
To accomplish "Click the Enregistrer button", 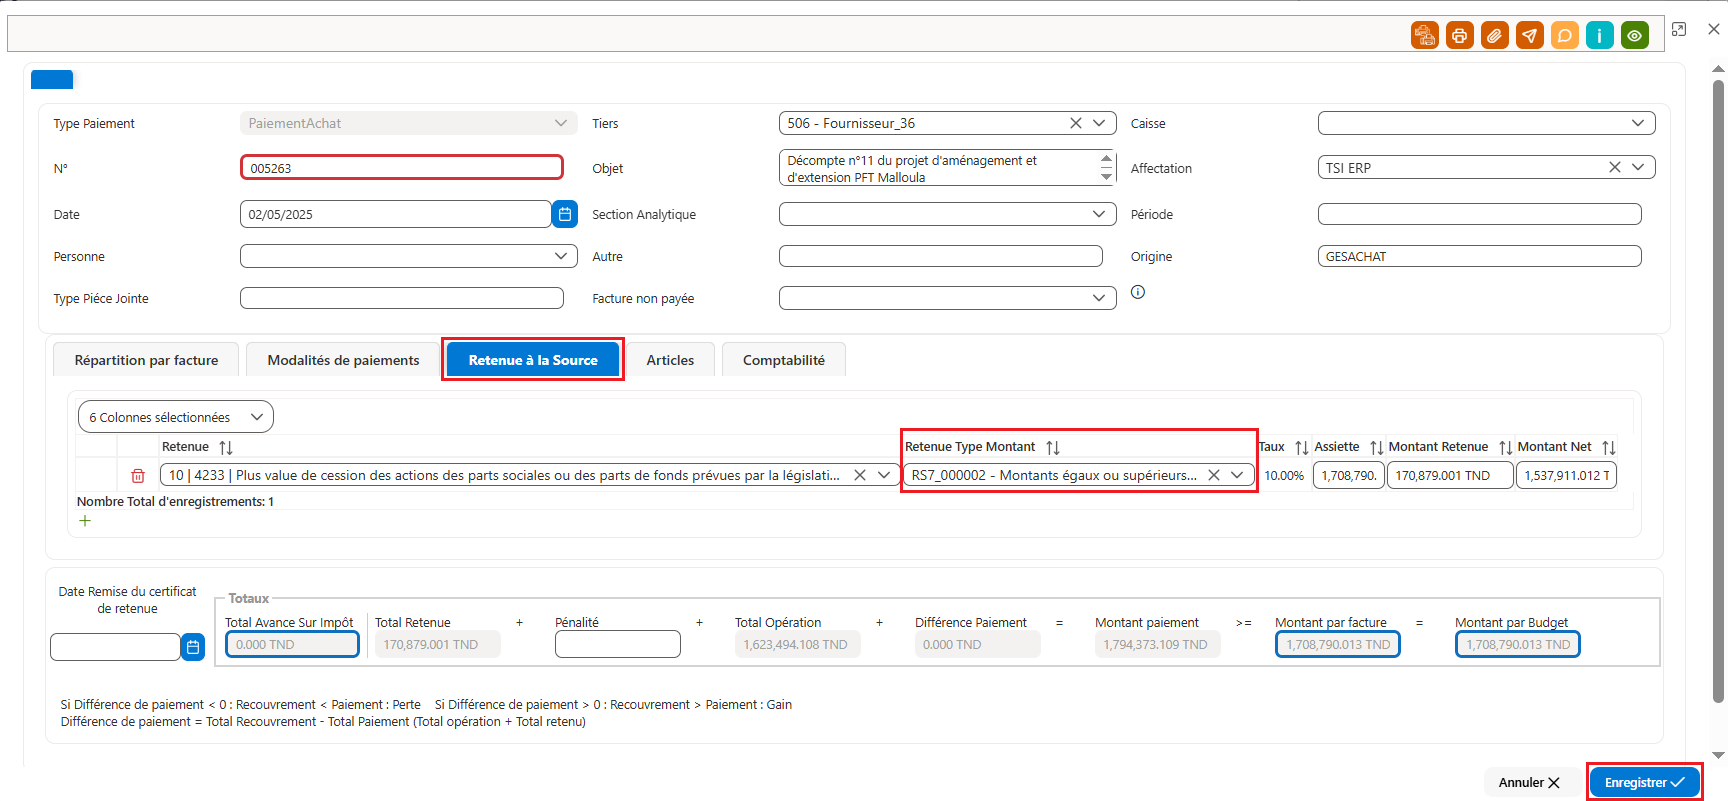I will tap(1644, 782).
